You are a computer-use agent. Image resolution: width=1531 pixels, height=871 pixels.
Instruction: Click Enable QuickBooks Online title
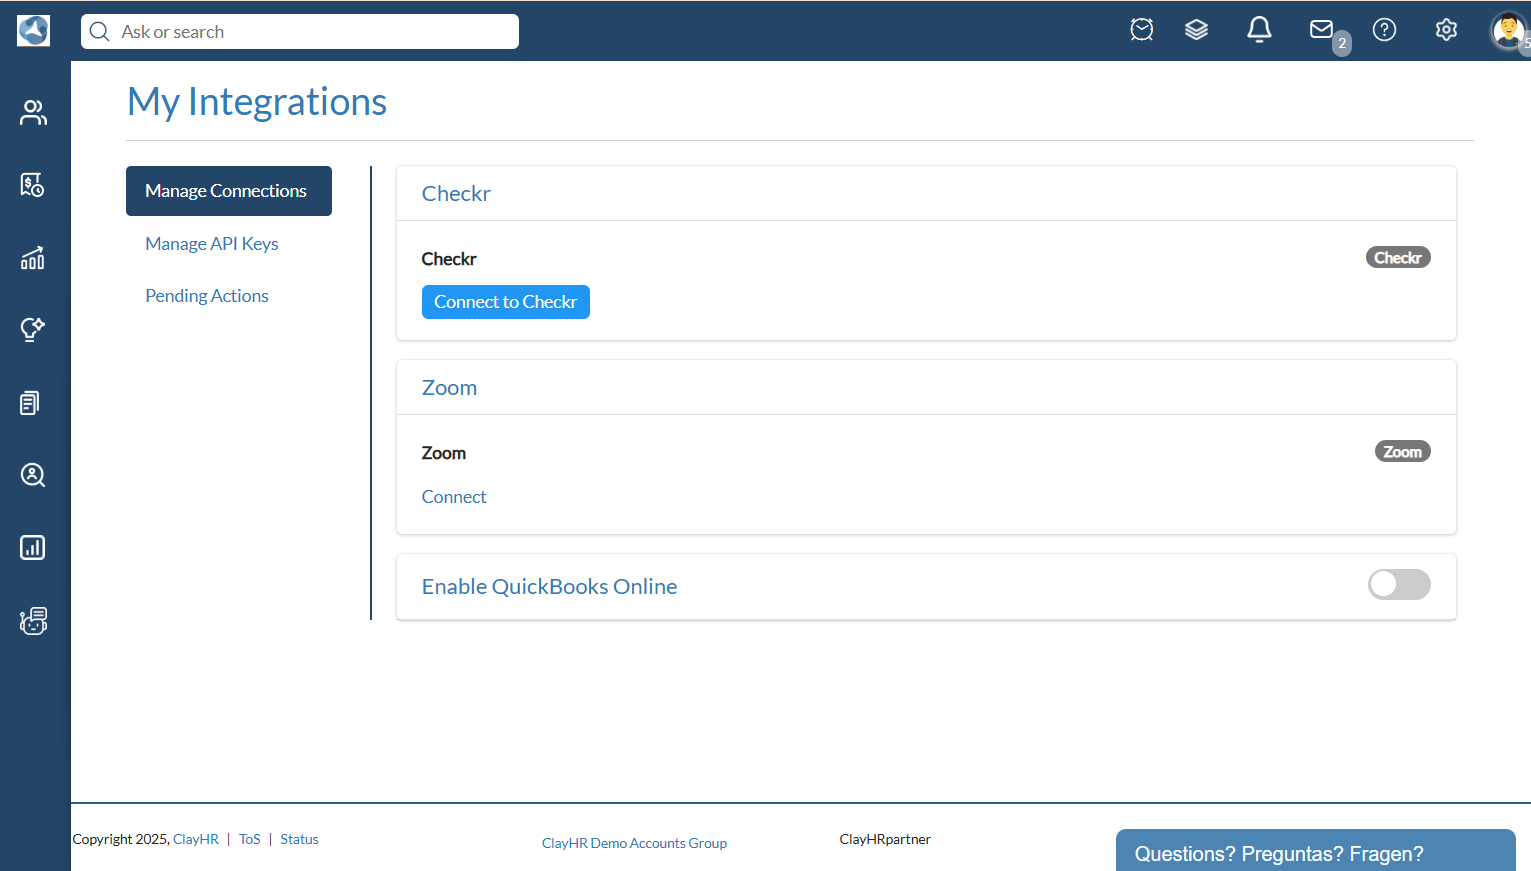549,587
